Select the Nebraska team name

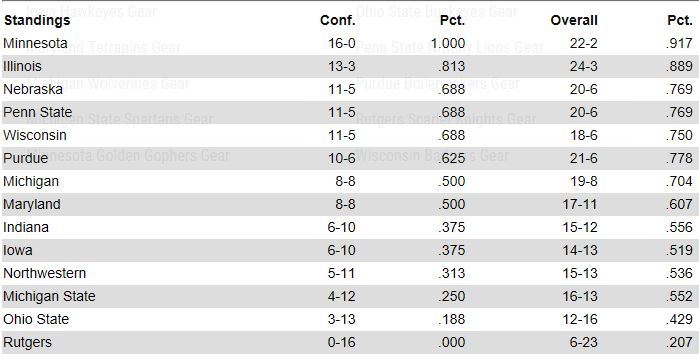point(33,89)
